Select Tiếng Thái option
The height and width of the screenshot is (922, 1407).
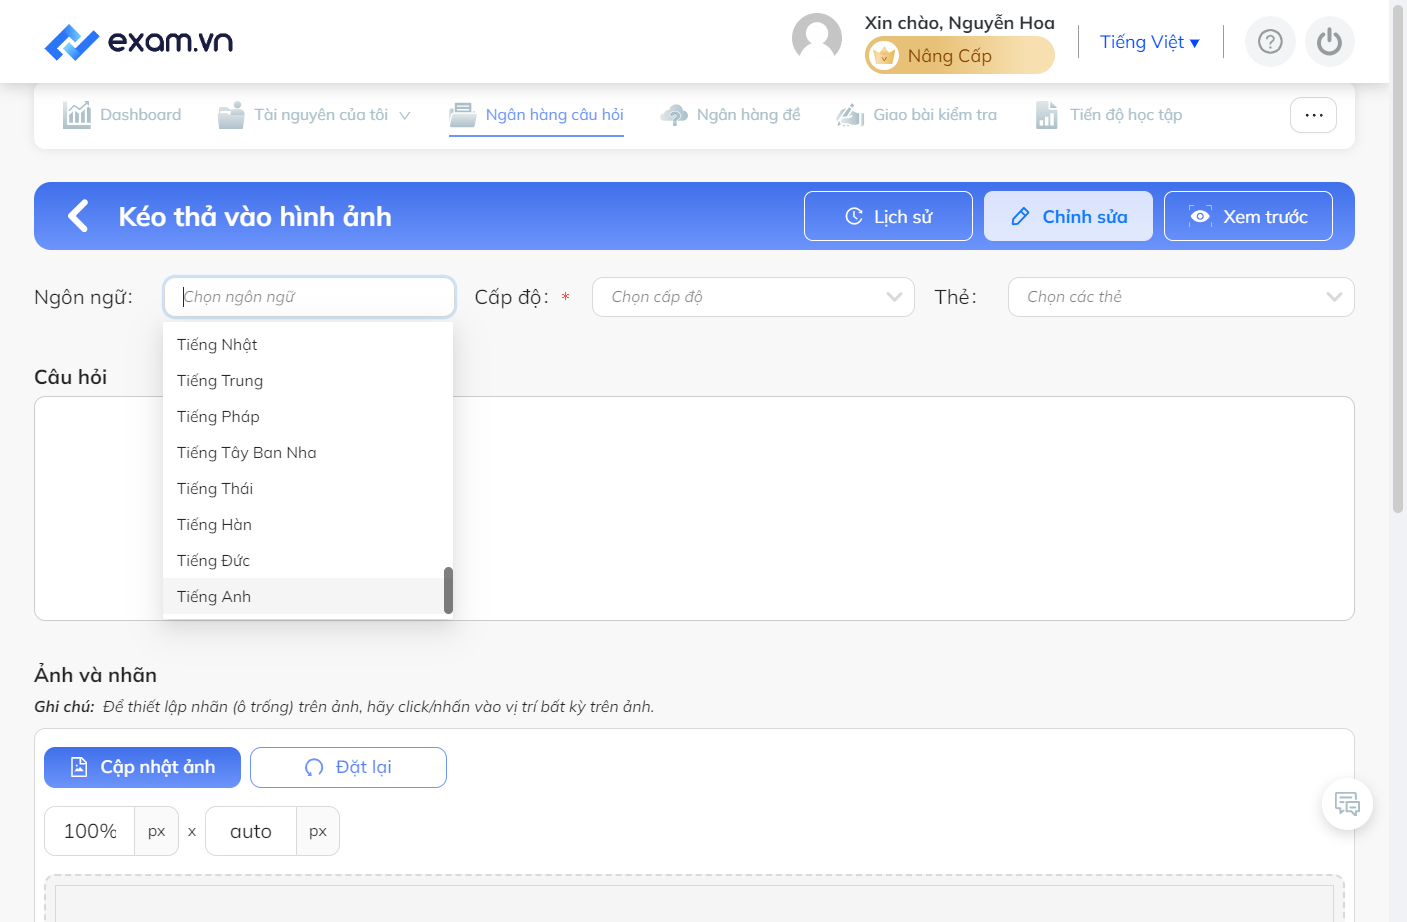(308, 488)
